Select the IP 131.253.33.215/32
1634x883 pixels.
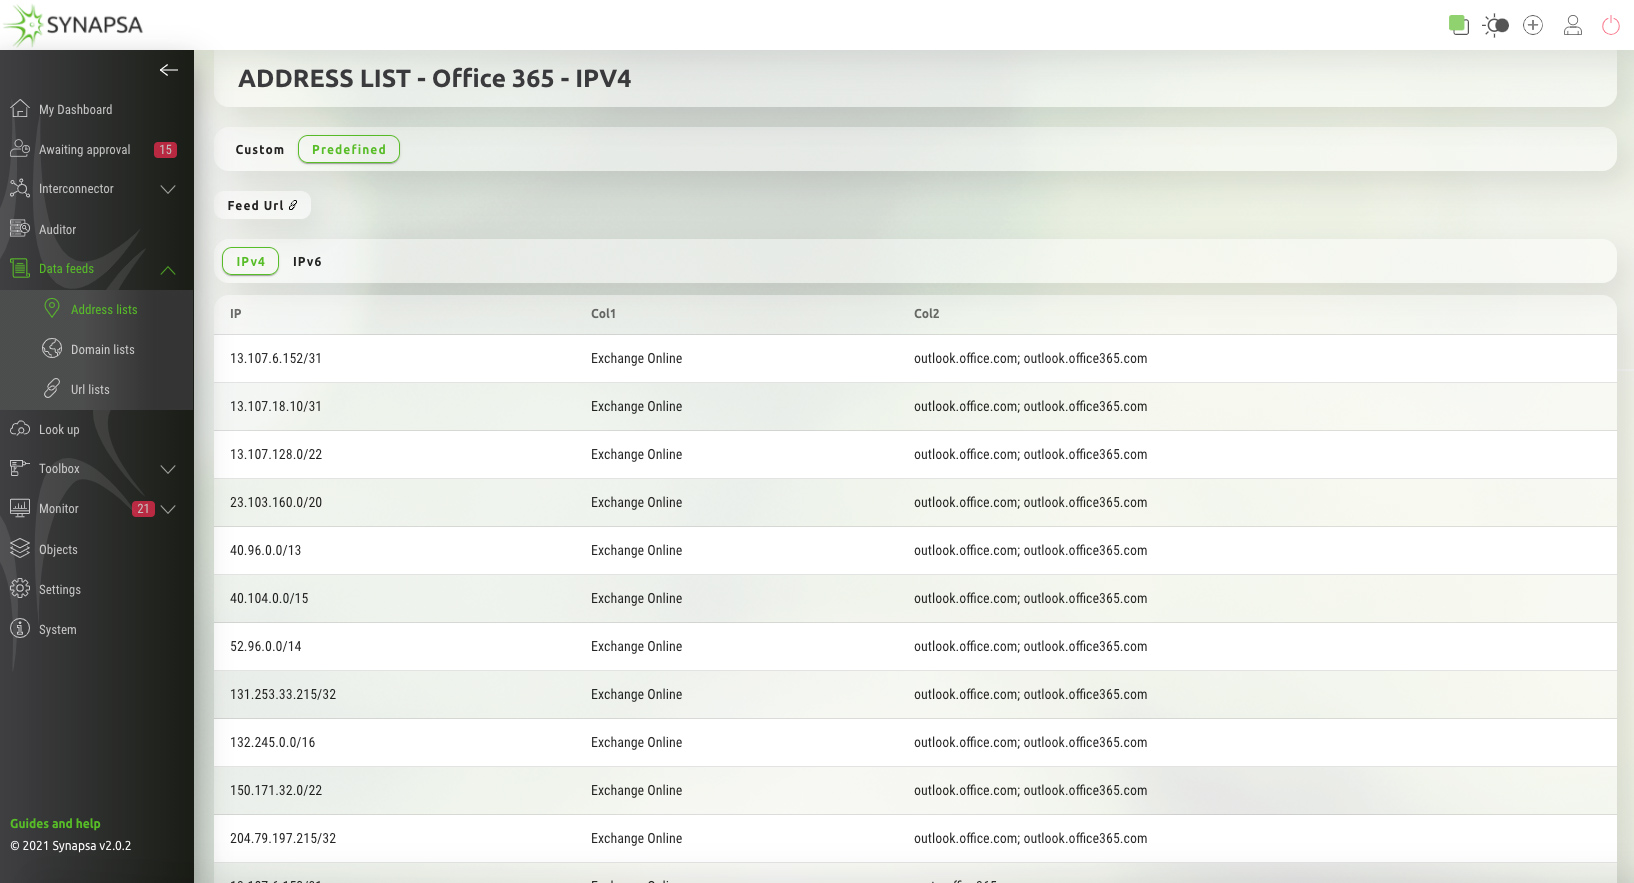tap(283, 694)
